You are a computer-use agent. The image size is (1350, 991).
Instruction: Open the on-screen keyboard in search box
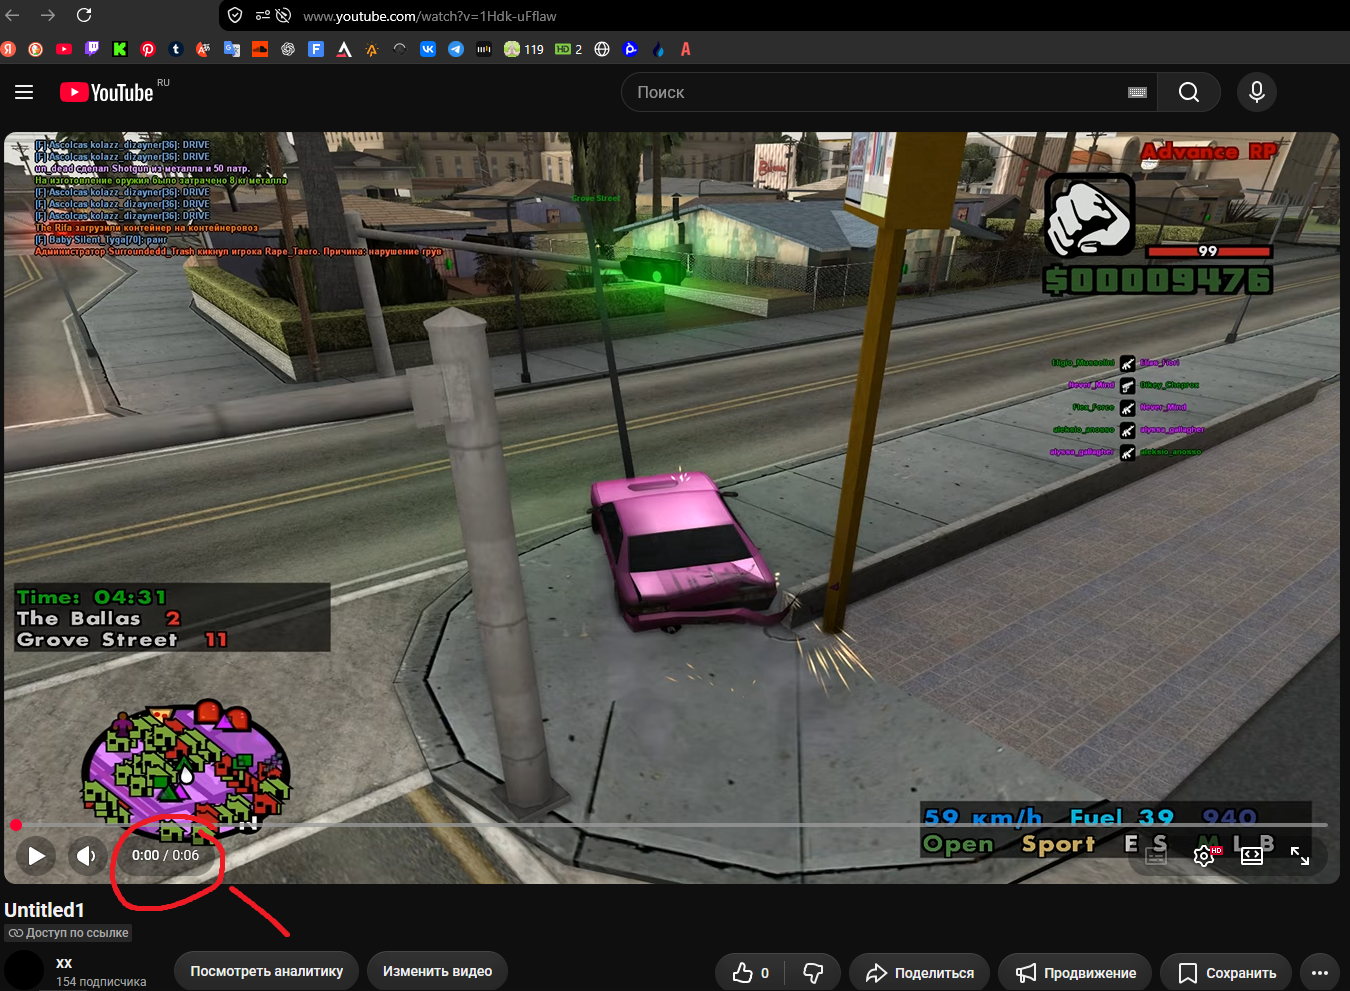point(1137,92)
